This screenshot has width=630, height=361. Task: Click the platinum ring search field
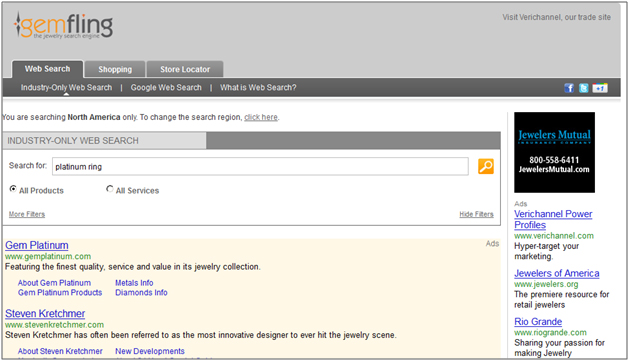(260, 166)
